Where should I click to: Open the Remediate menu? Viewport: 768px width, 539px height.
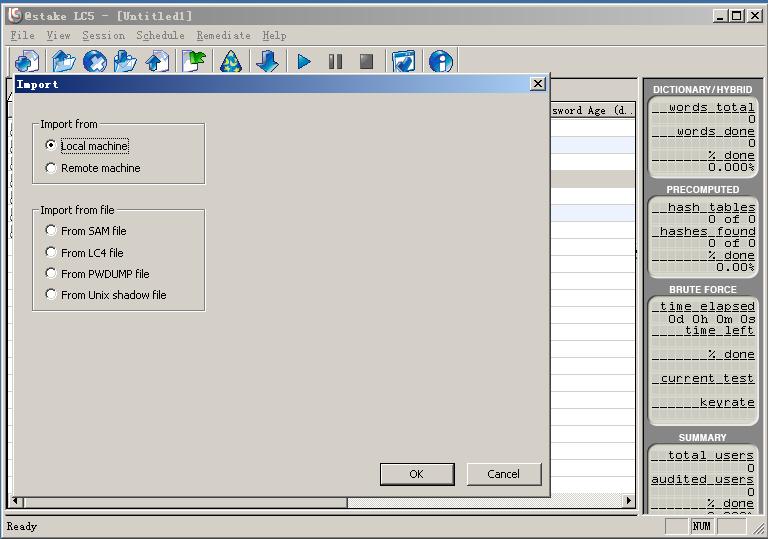(x=223, y=36)
